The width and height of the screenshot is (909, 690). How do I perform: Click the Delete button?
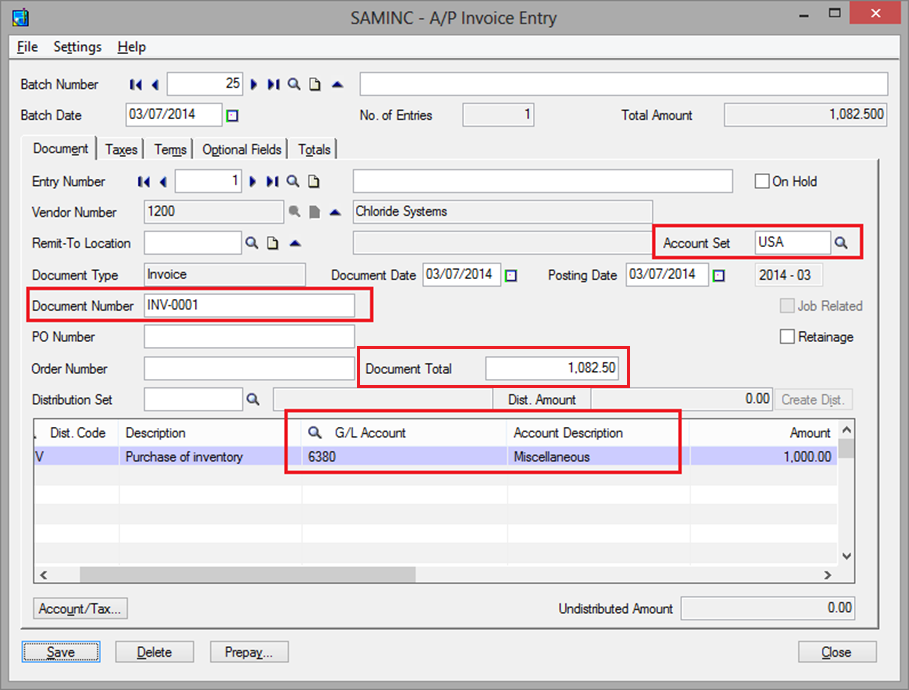[154, 652]
